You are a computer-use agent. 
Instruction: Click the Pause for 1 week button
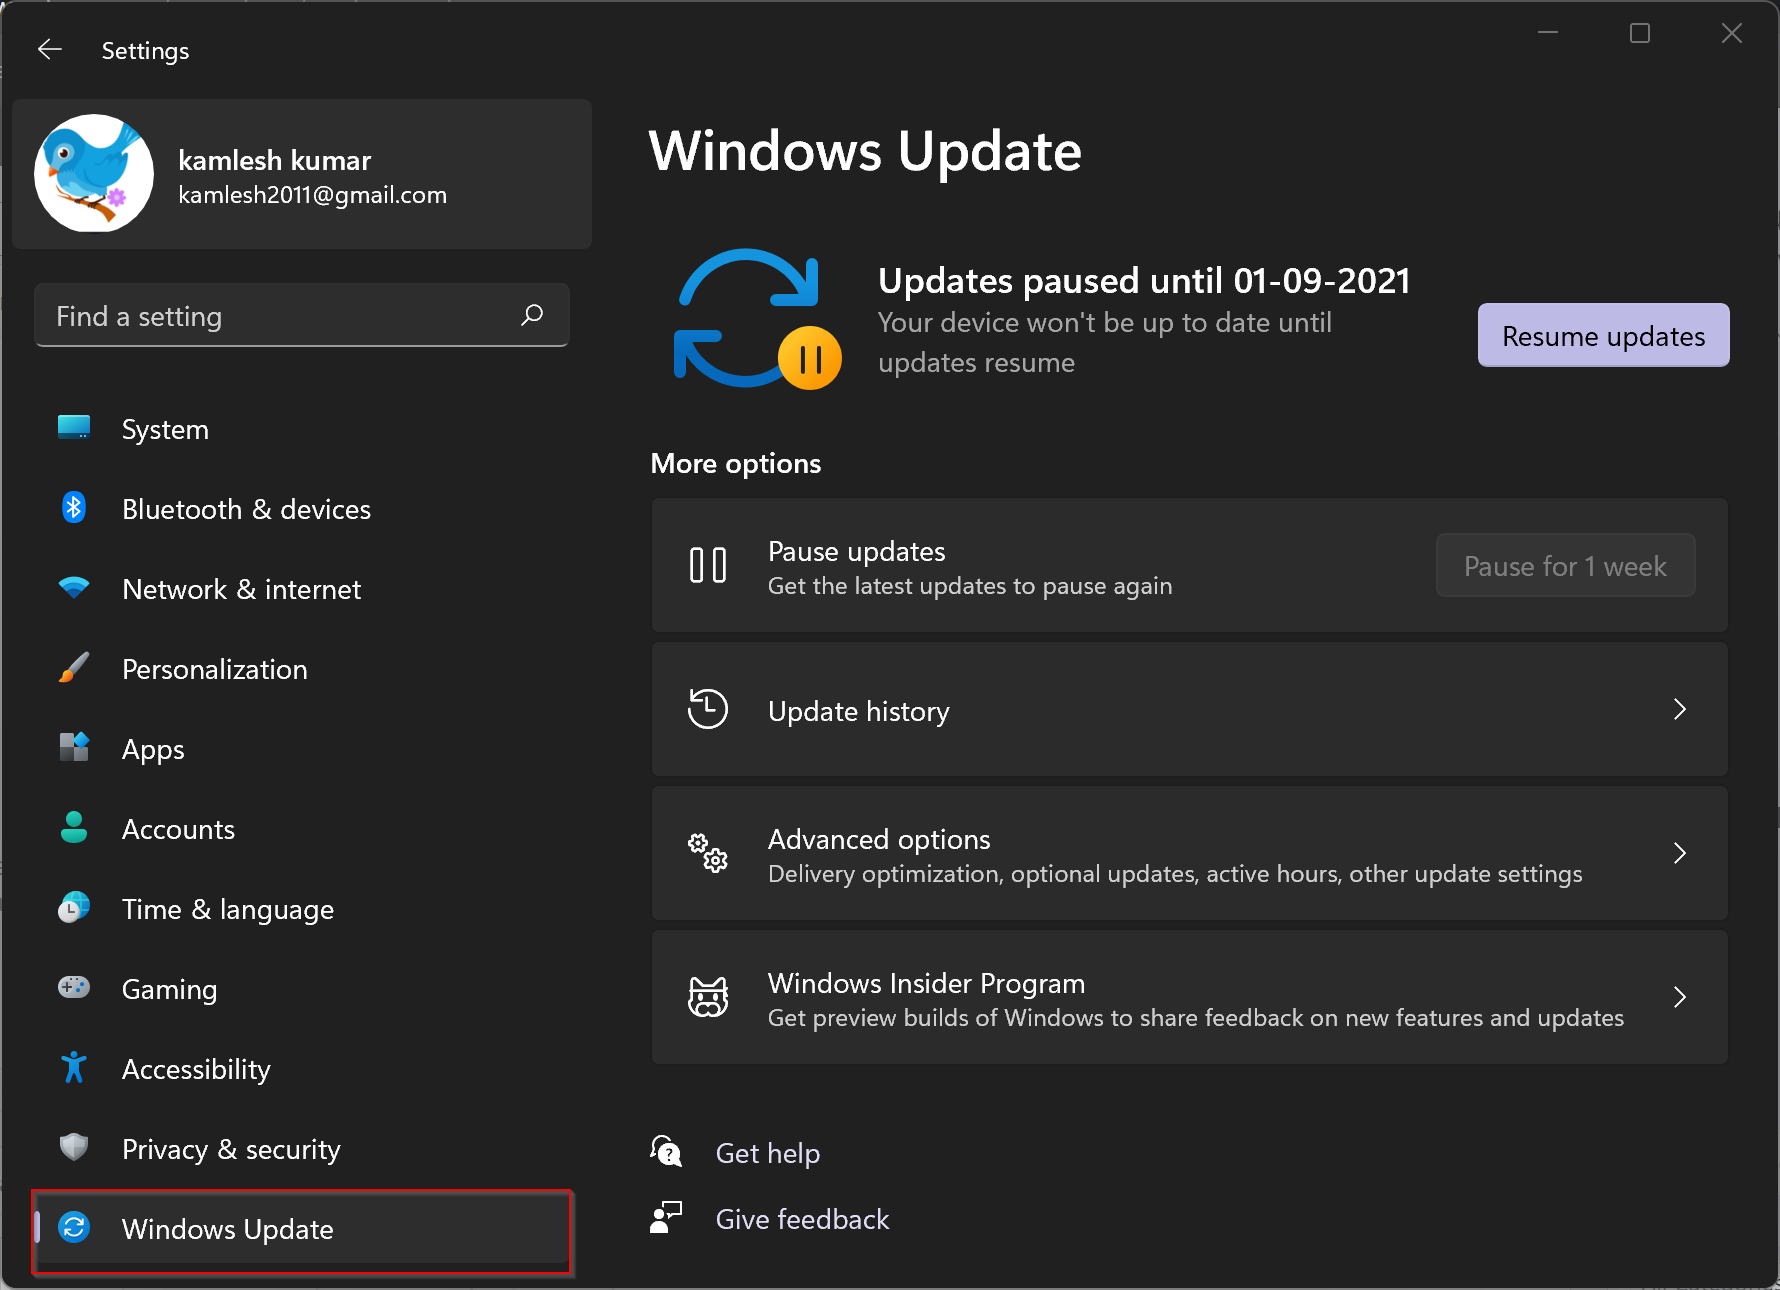(1565, 565)
